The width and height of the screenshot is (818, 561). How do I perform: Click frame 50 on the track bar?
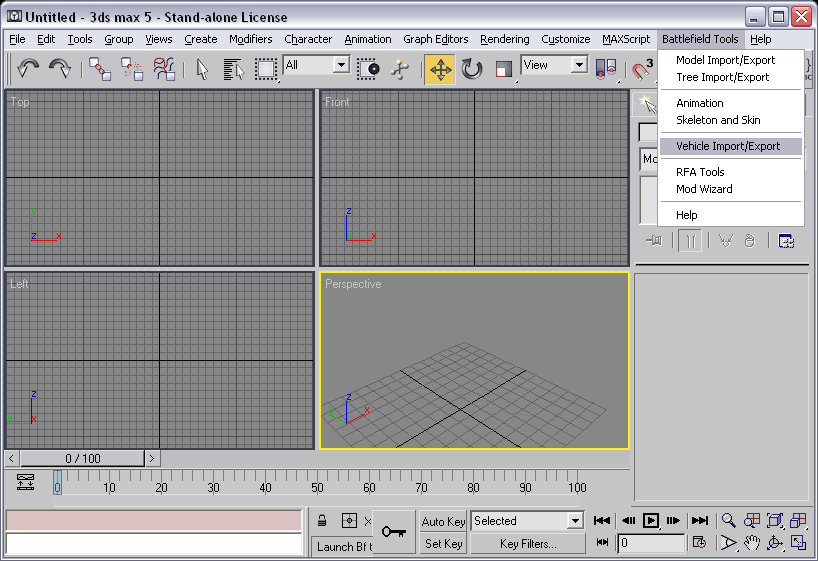(317, 487)
